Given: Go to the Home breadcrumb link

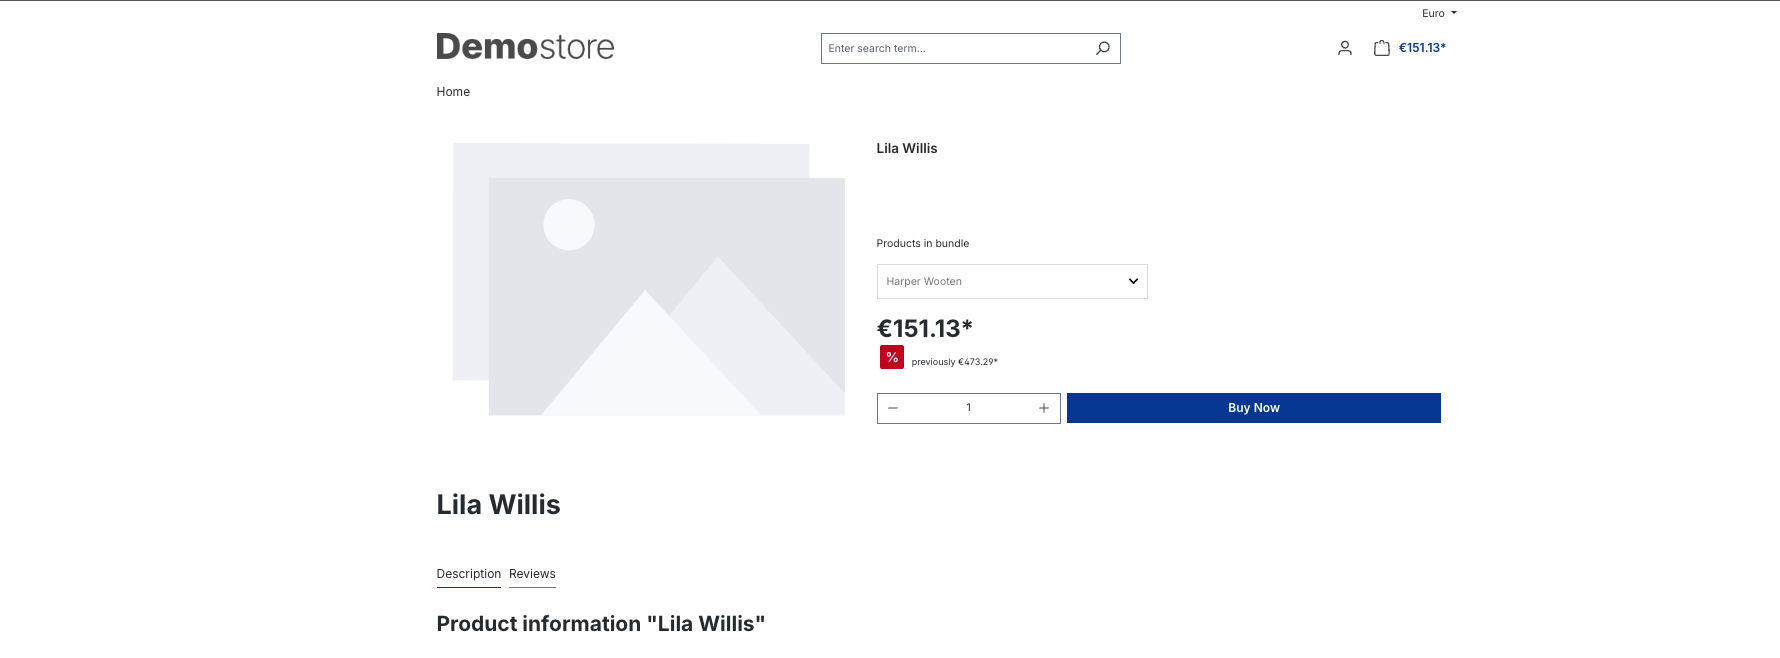Looking at the screenshot, I should (453, 92).
